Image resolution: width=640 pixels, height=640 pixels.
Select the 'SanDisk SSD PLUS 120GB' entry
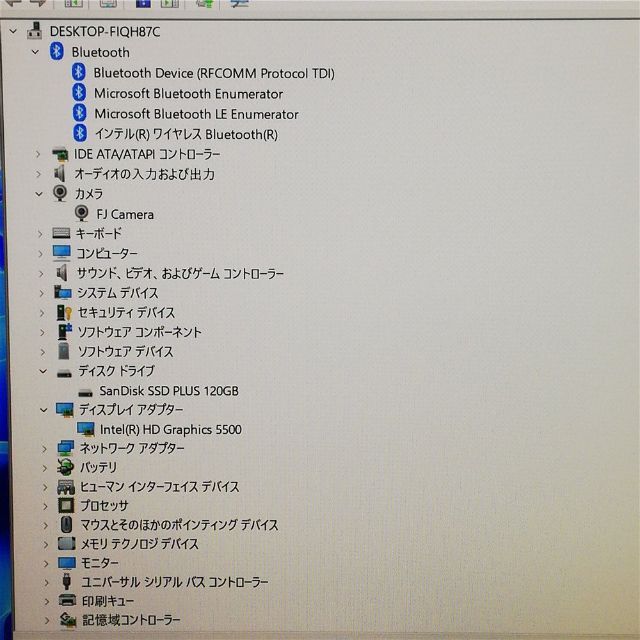[x=169, y=391]
